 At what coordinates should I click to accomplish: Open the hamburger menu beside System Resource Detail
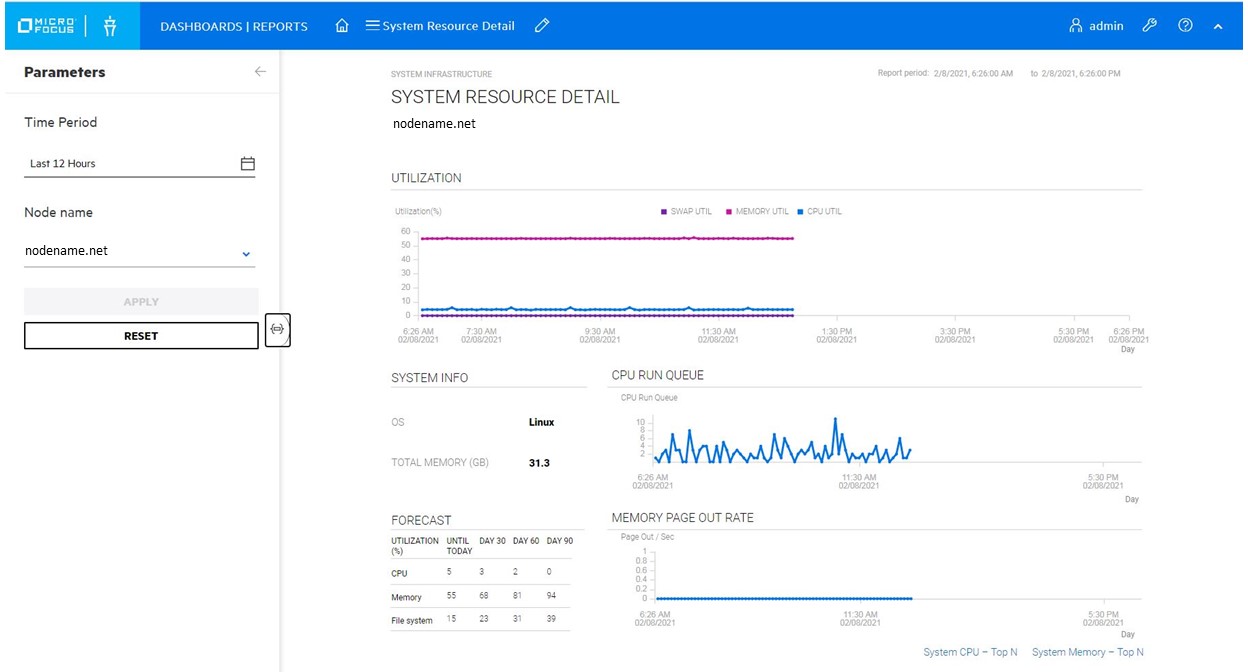(372, 26)
